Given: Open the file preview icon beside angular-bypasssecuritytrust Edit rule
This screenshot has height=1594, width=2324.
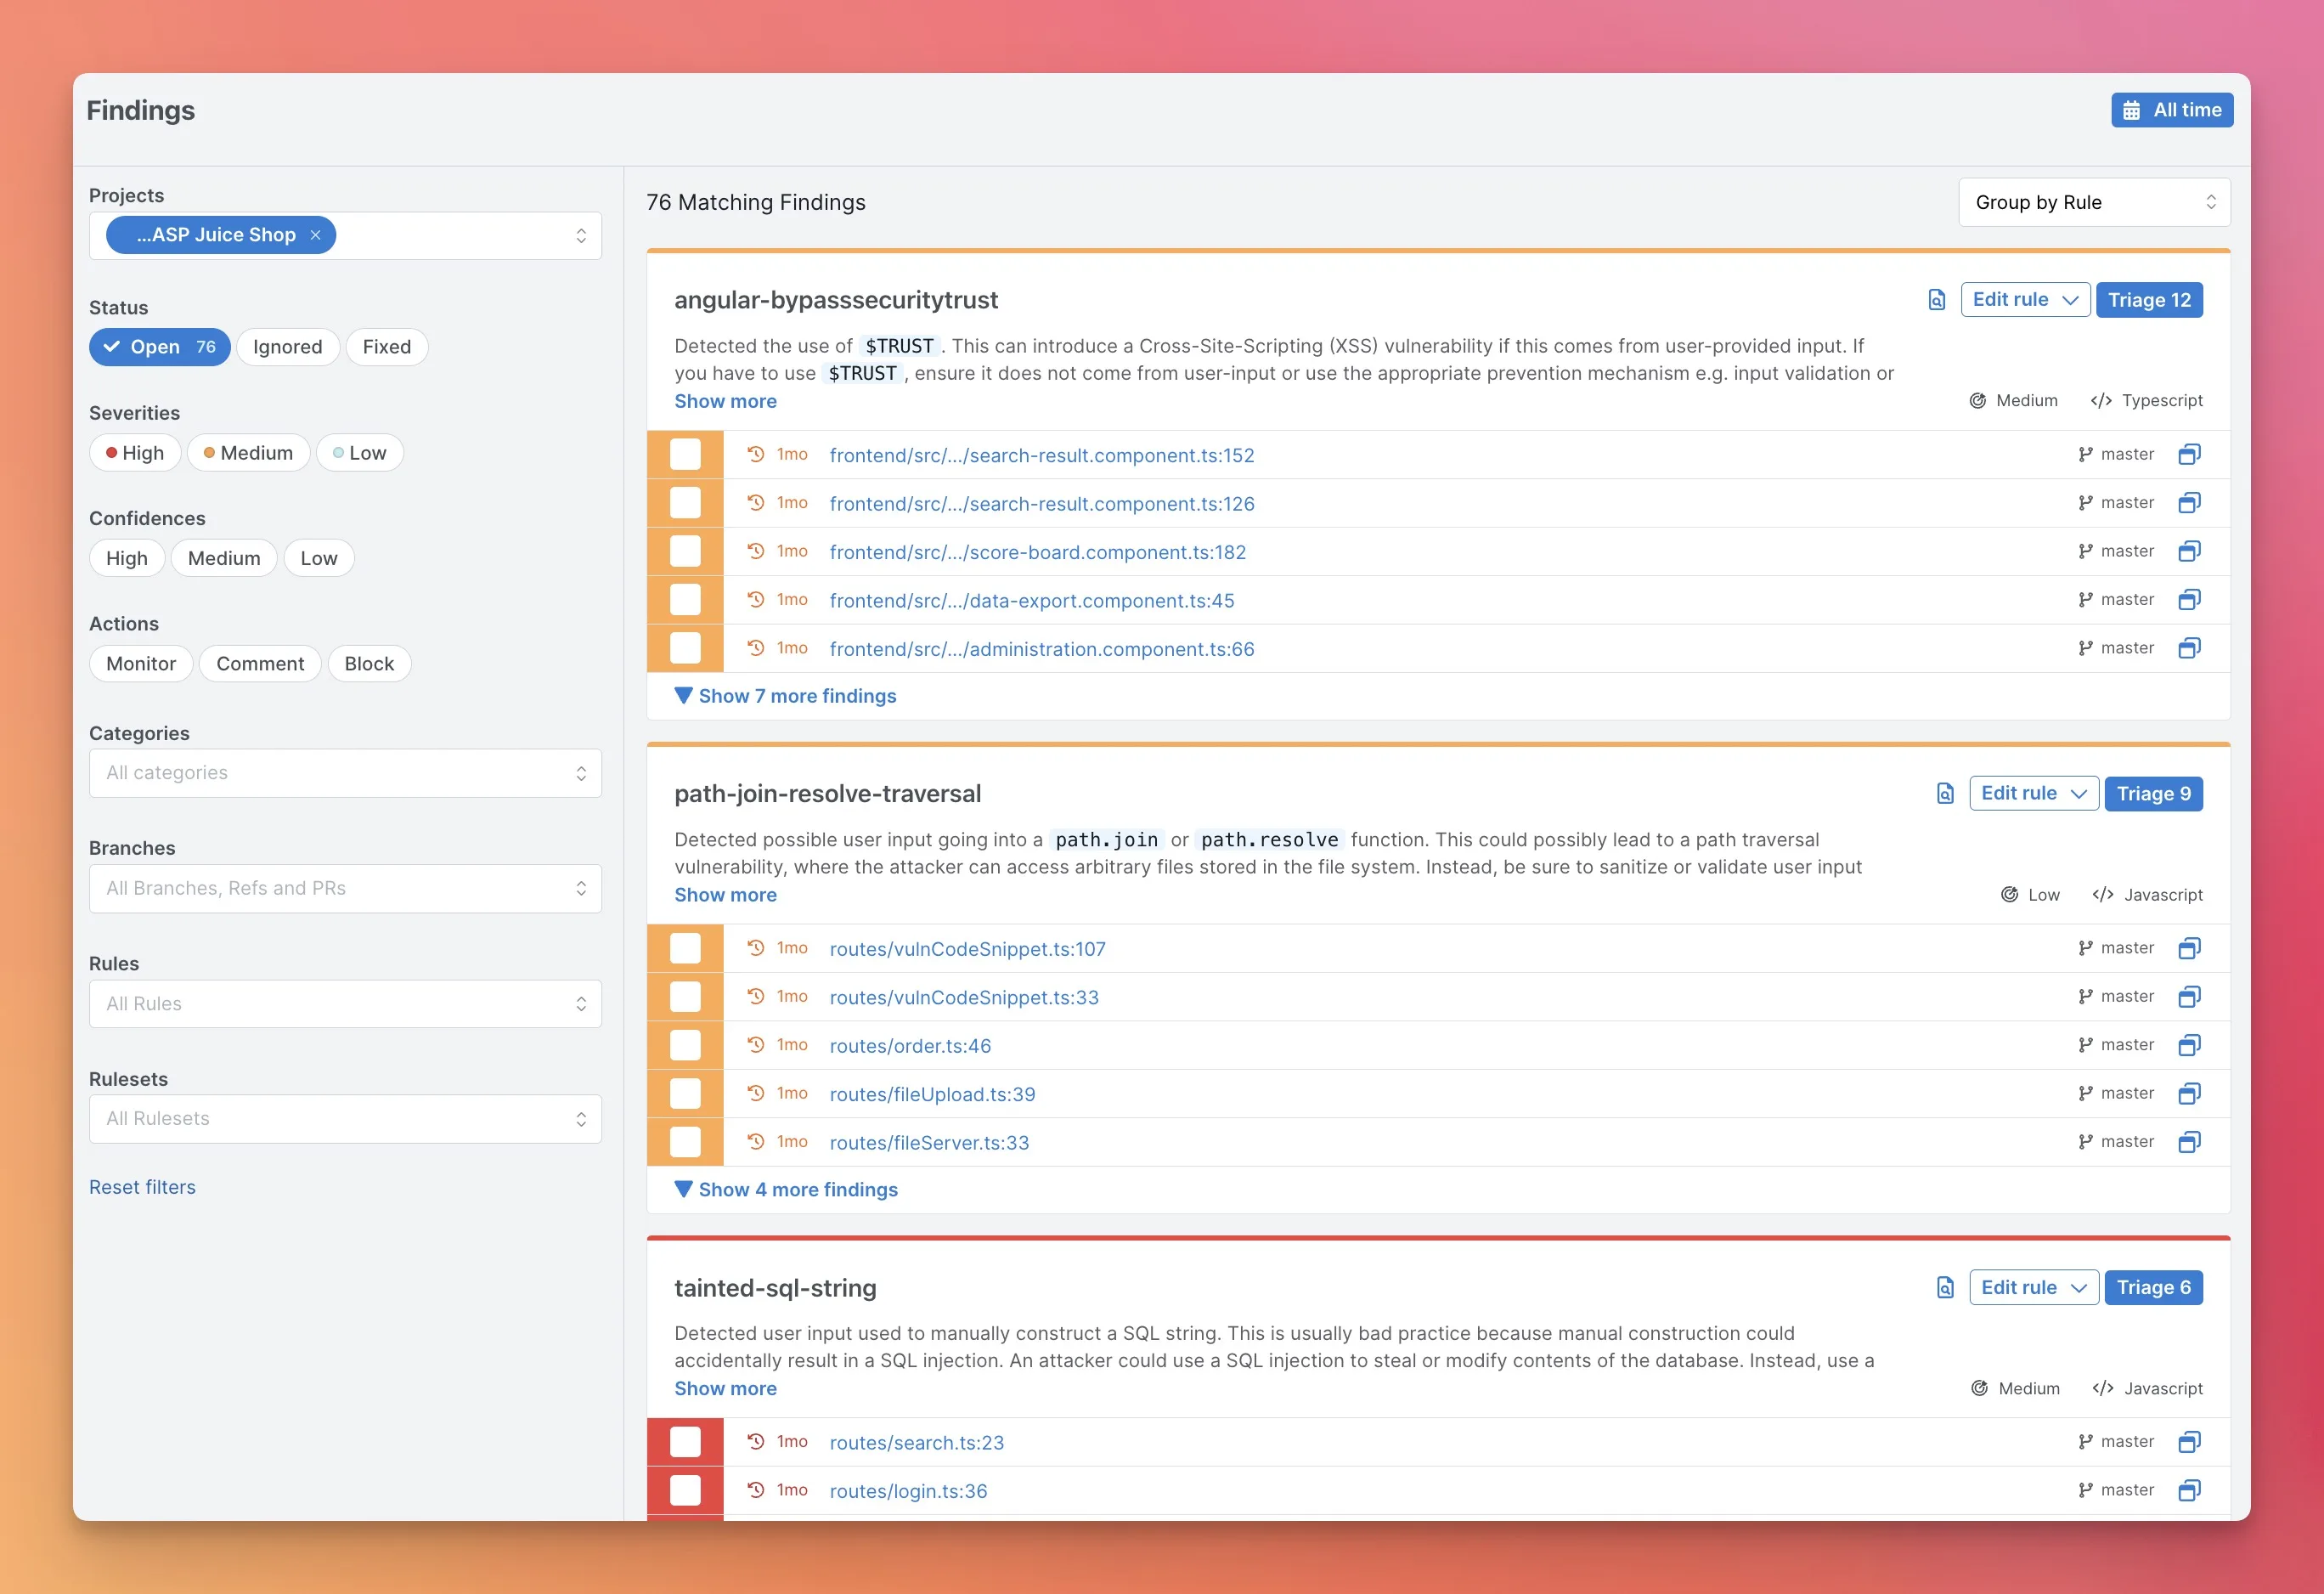Looking at the screenshot, I should tap(1936, 299).
